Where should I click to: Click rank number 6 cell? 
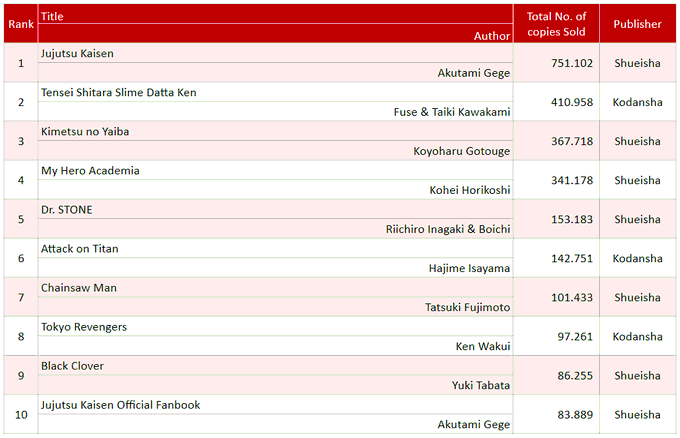tap(21, 258)
